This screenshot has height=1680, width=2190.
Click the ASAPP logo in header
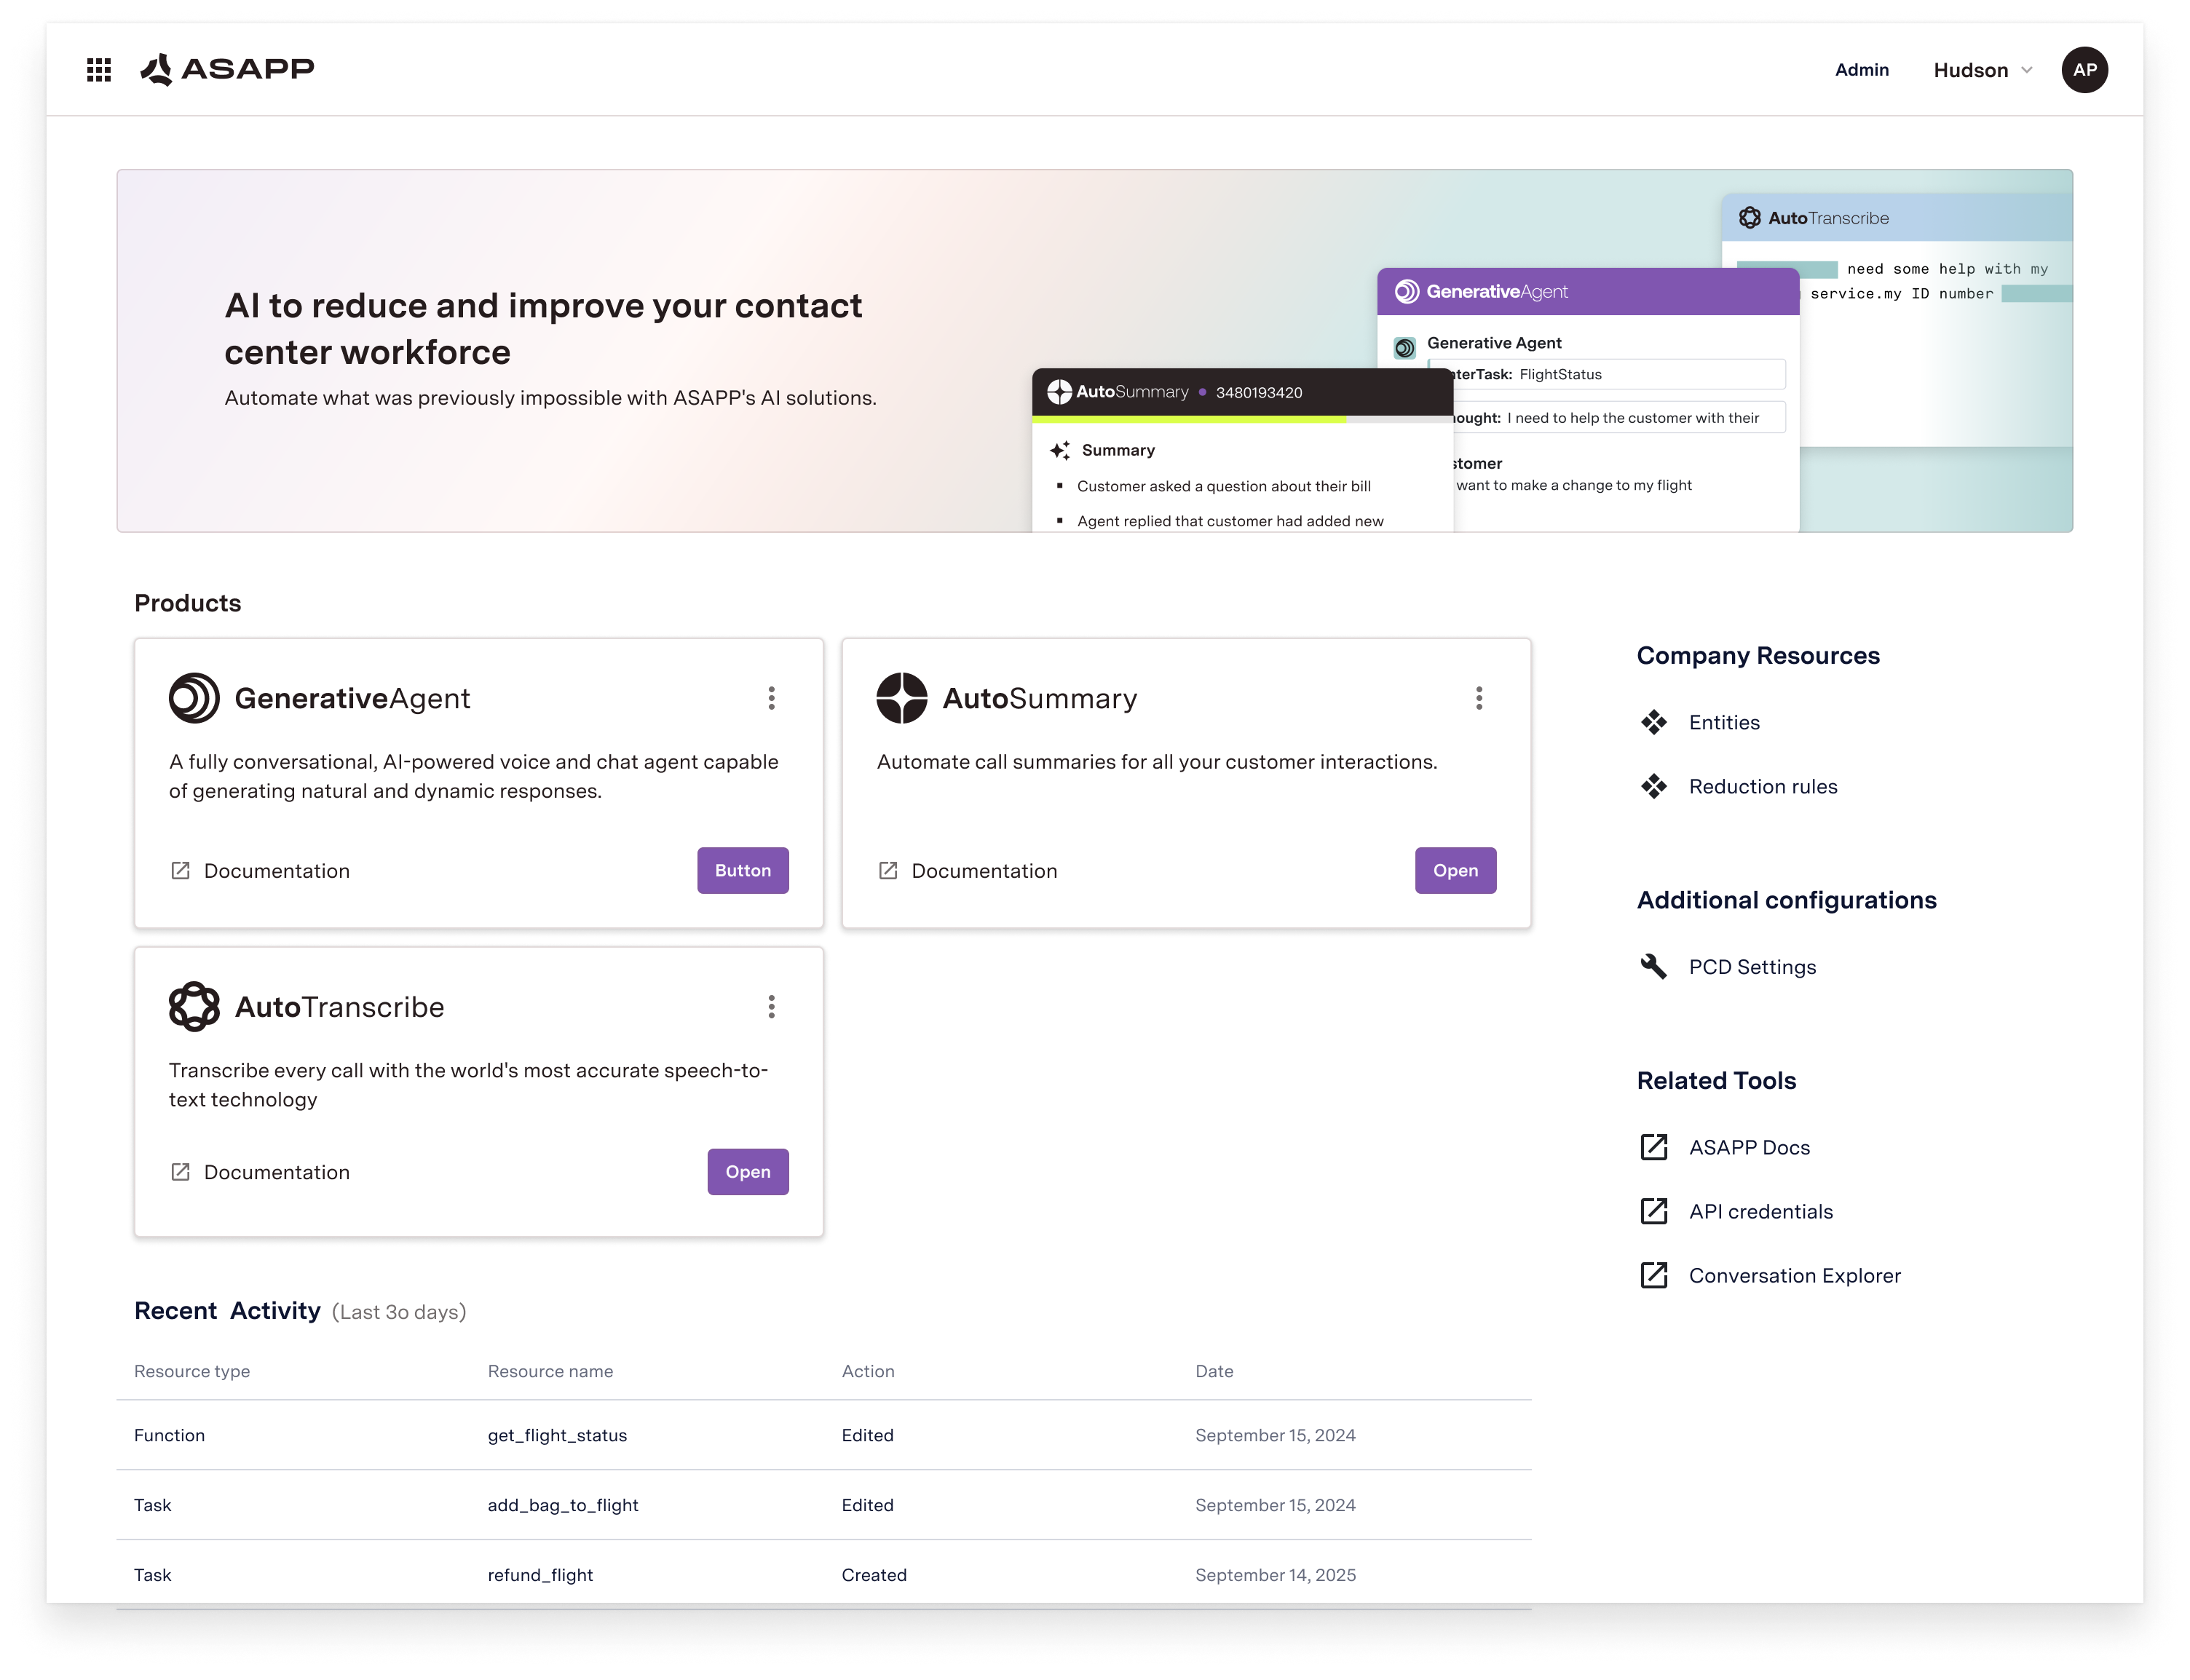(x=227, y=69)
